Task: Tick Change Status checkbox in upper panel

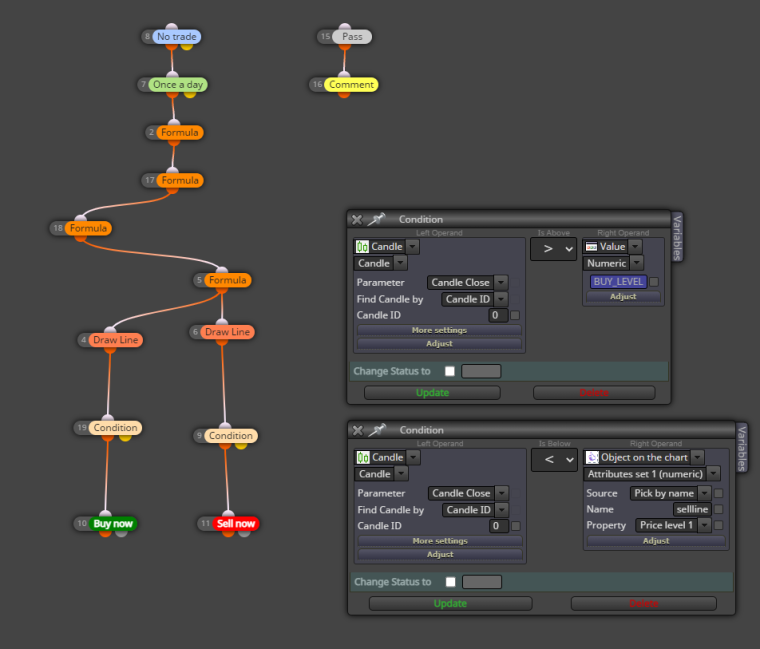Action: coord(450,371)
